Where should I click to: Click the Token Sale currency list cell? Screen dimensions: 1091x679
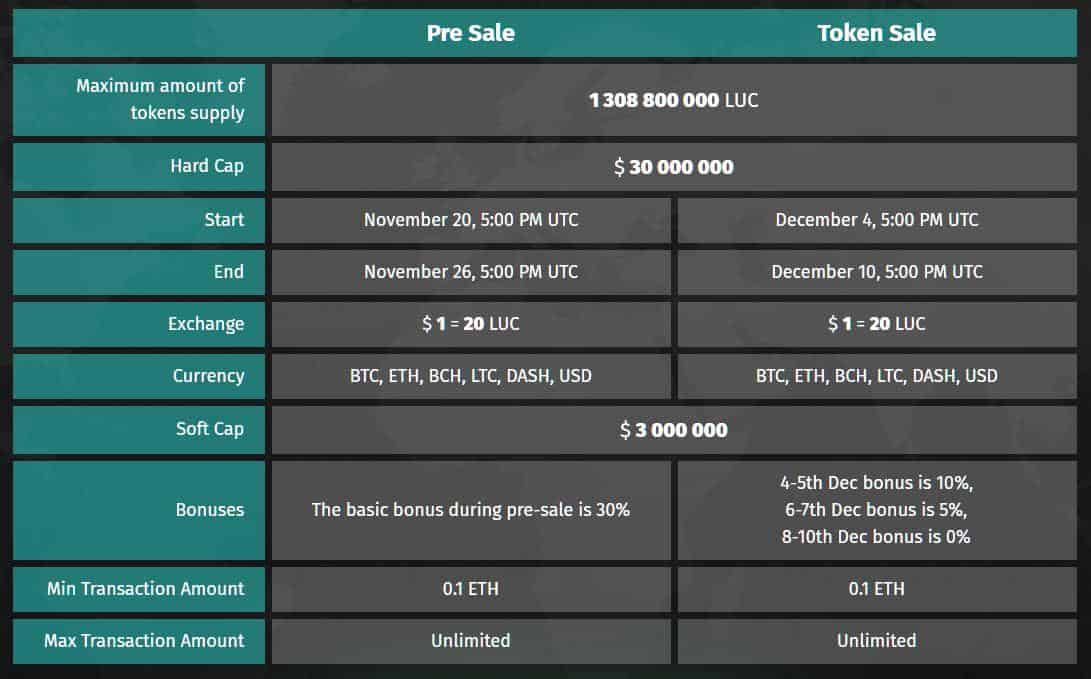[x=877, y=376]
